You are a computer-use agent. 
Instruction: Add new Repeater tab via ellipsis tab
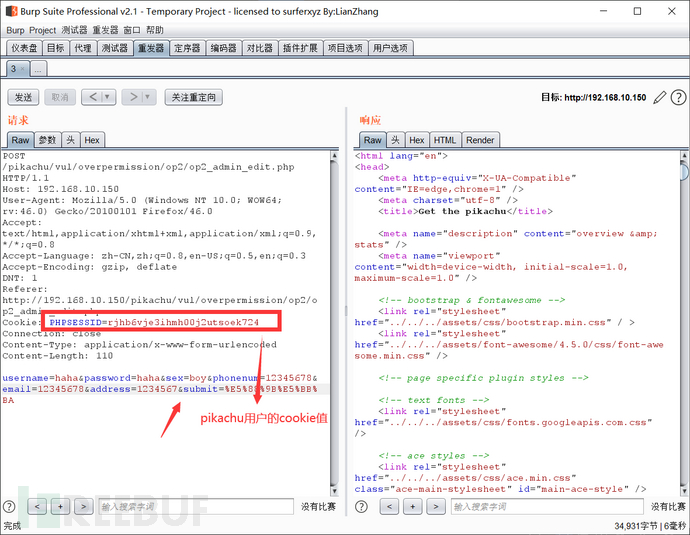pos(38,69)
